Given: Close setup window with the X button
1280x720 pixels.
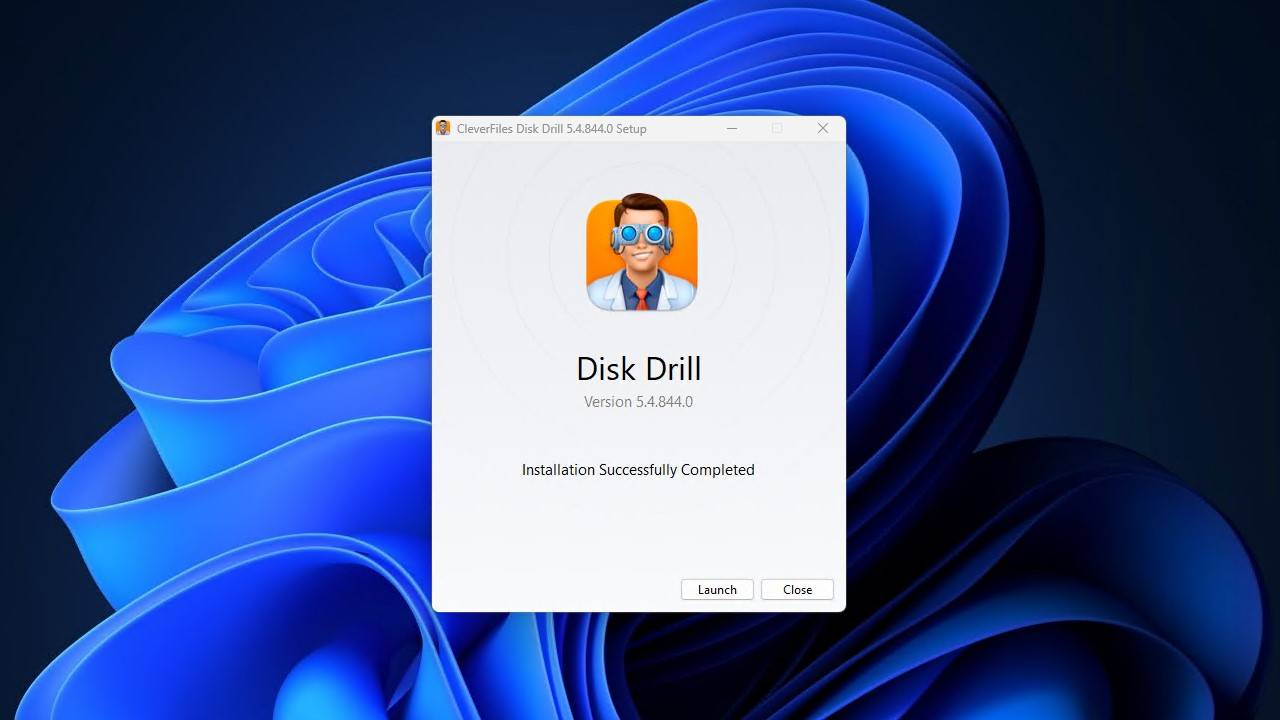Looking at the screenshot, I should 823,128.
